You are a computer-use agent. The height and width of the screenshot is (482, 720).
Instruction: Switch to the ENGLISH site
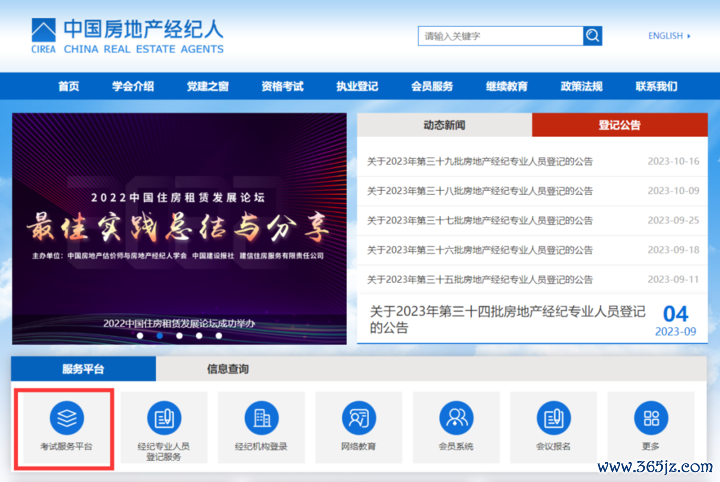tap(669, 36)
